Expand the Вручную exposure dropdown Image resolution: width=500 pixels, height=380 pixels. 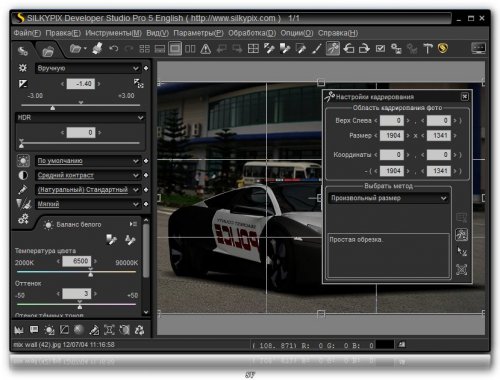(87, 68)
